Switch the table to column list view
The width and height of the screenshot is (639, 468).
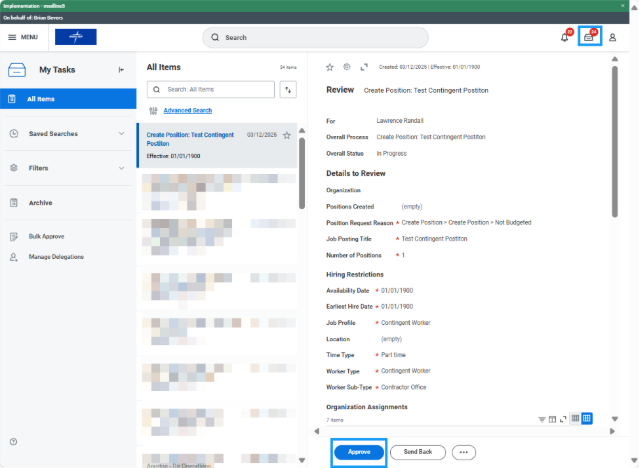click(x=575, y=418)
